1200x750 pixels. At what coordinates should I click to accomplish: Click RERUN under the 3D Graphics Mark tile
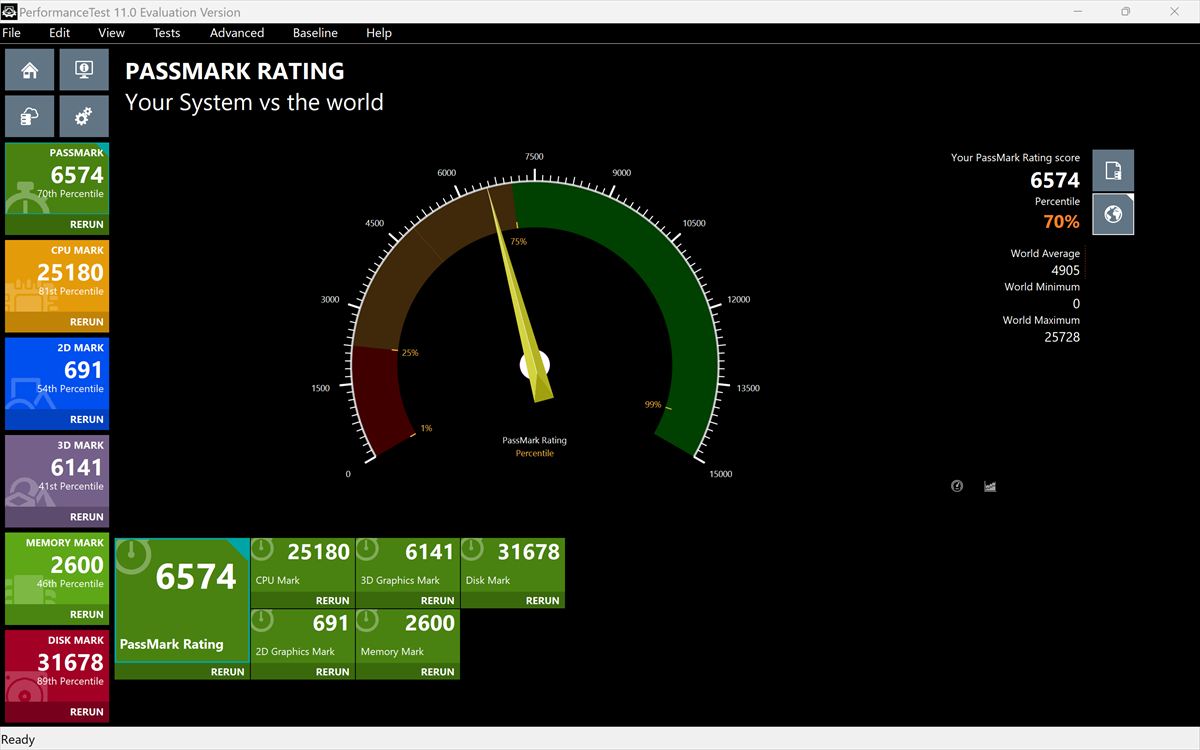pos(438,601)
